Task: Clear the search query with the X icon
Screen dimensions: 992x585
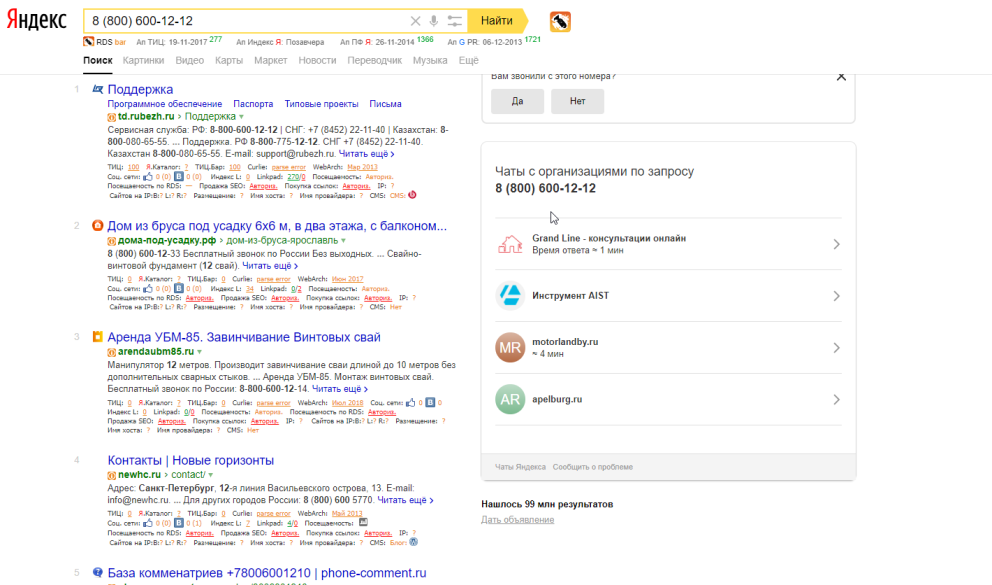Action: tap(415, 21)
